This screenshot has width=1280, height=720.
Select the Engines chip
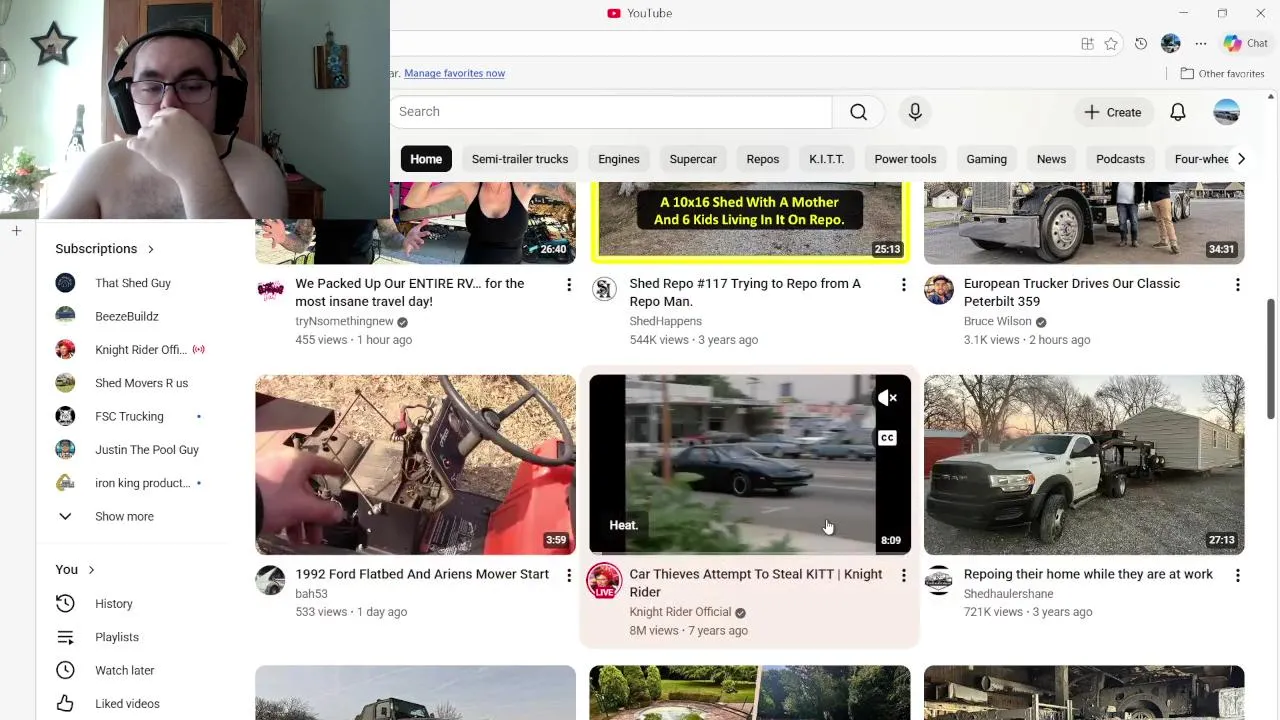click(619, 159)
